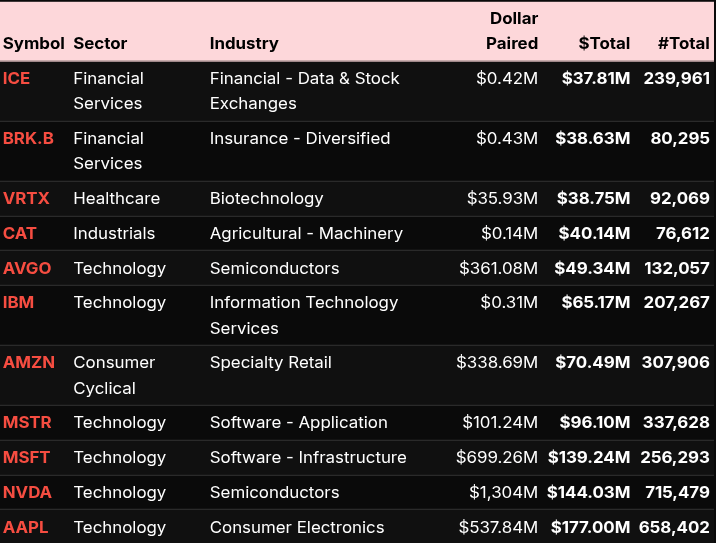The width and height of the screenshot is (716, 543).
Task: Select the NVDA $144.03M total cell
Action: (x=589, y=492)
